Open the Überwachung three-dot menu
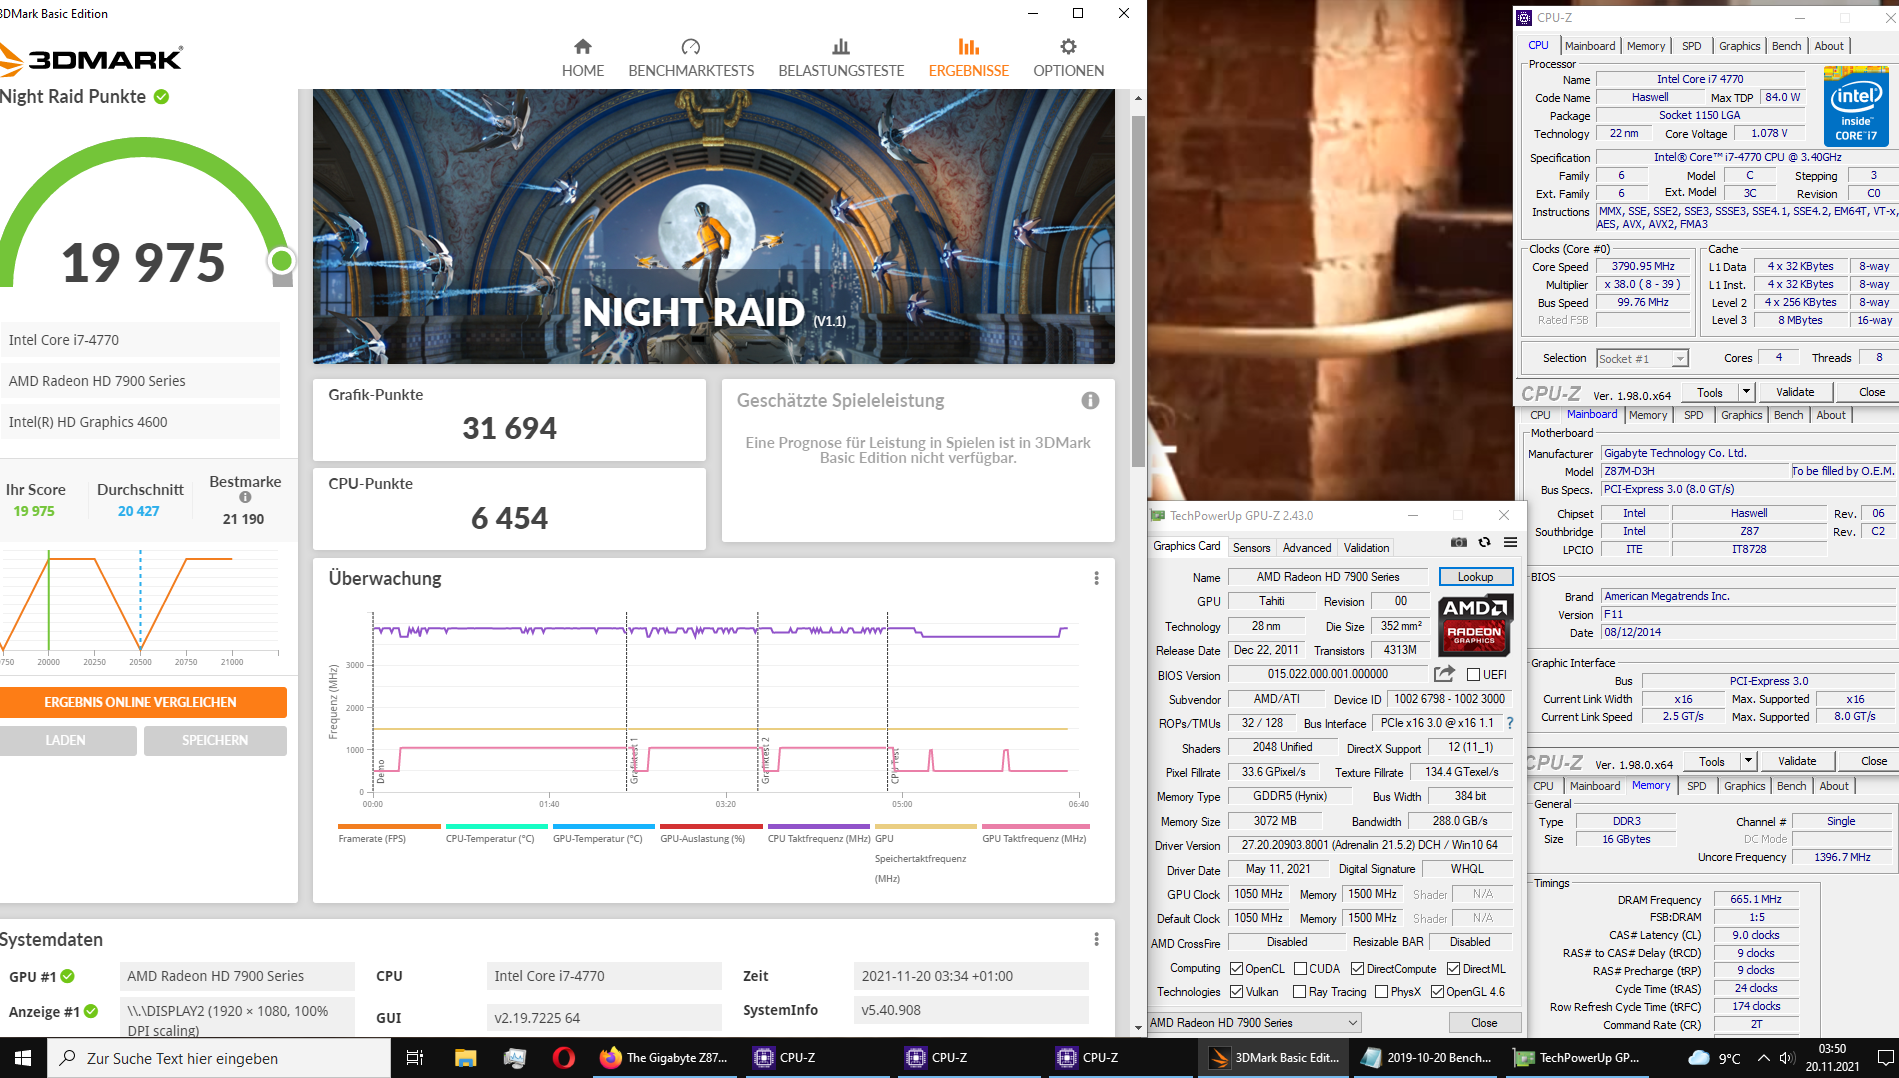This screenshot has height=1078, width=1899. click(1096, 578)
